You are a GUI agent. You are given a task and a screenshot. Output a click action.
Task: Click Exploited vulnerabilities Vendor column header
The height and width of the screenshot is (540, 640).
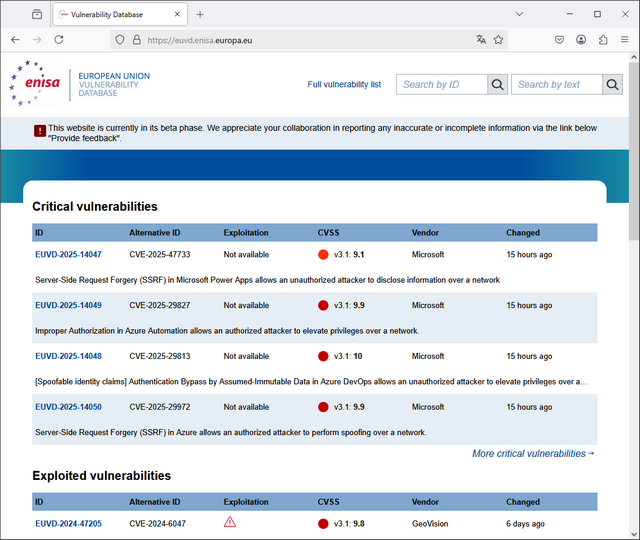(425, 502)
